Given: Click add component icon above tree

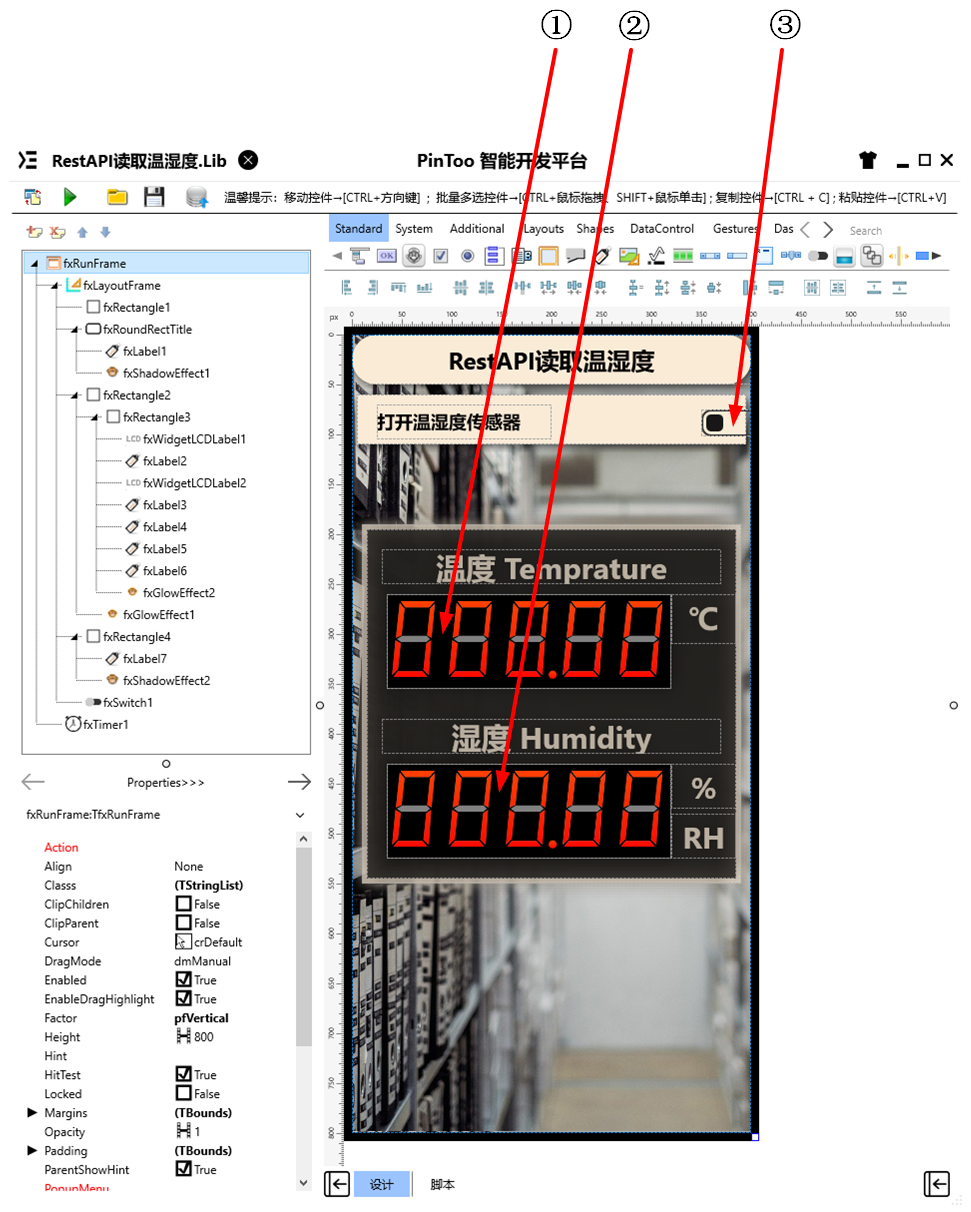Looking at the screenshot, I should coord(35,232).
